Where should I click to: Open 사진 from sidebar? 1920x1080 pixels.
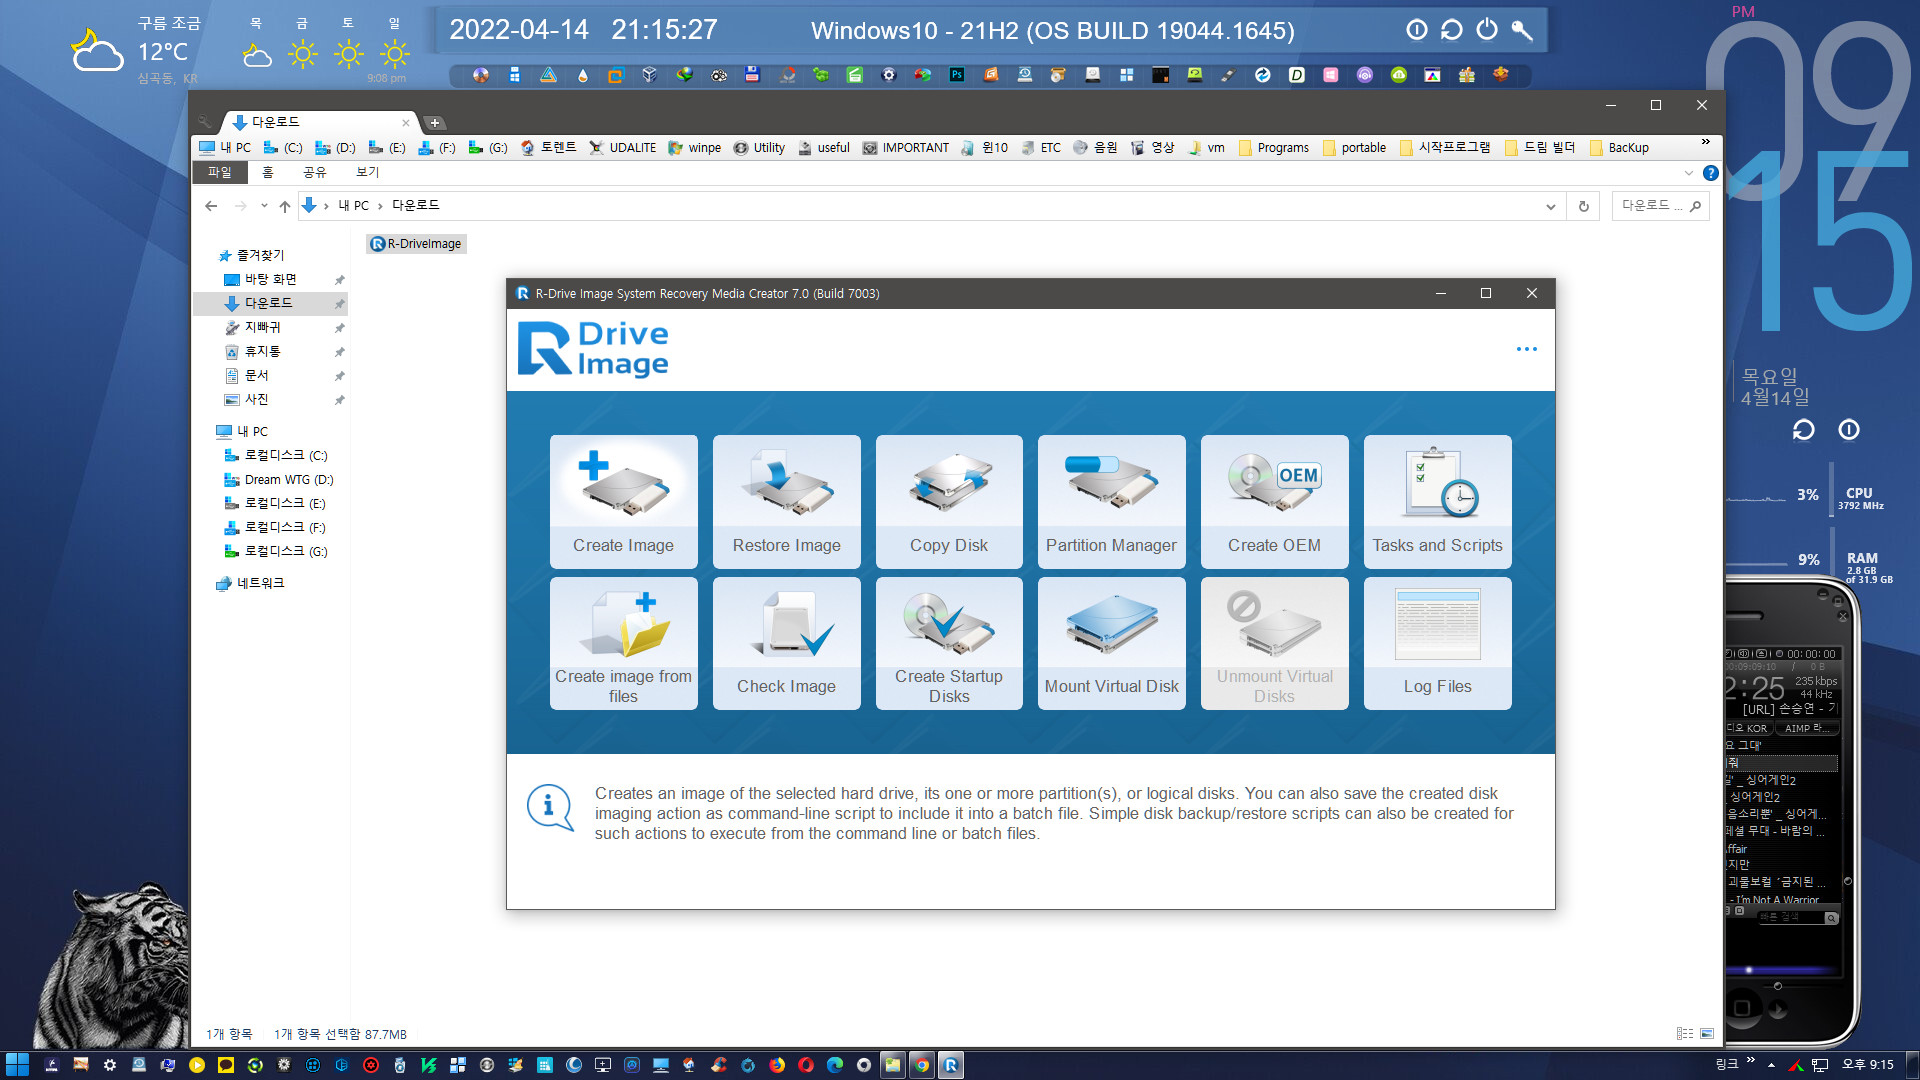click(x=256, y=400)
